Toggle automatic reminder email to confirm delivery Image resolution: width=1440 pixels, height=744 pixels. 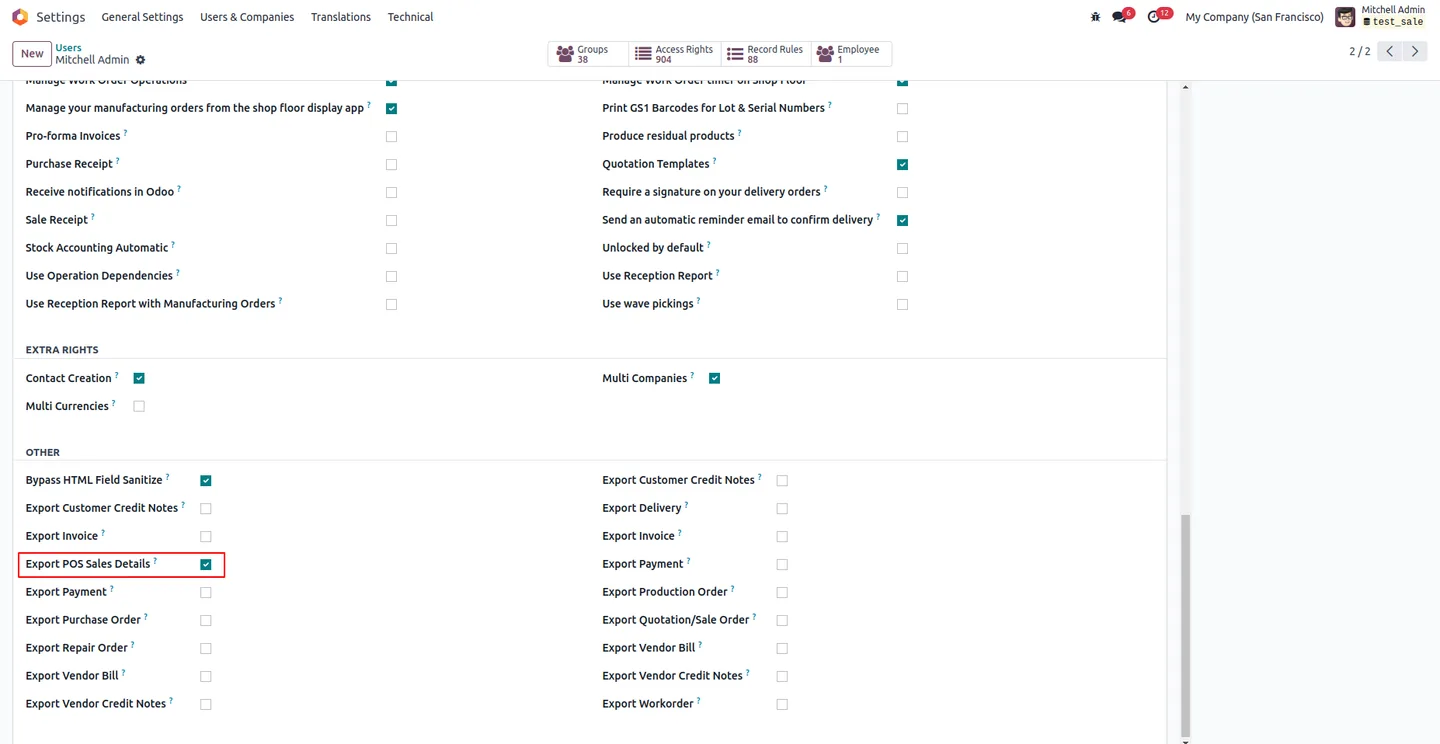[903, 221]
